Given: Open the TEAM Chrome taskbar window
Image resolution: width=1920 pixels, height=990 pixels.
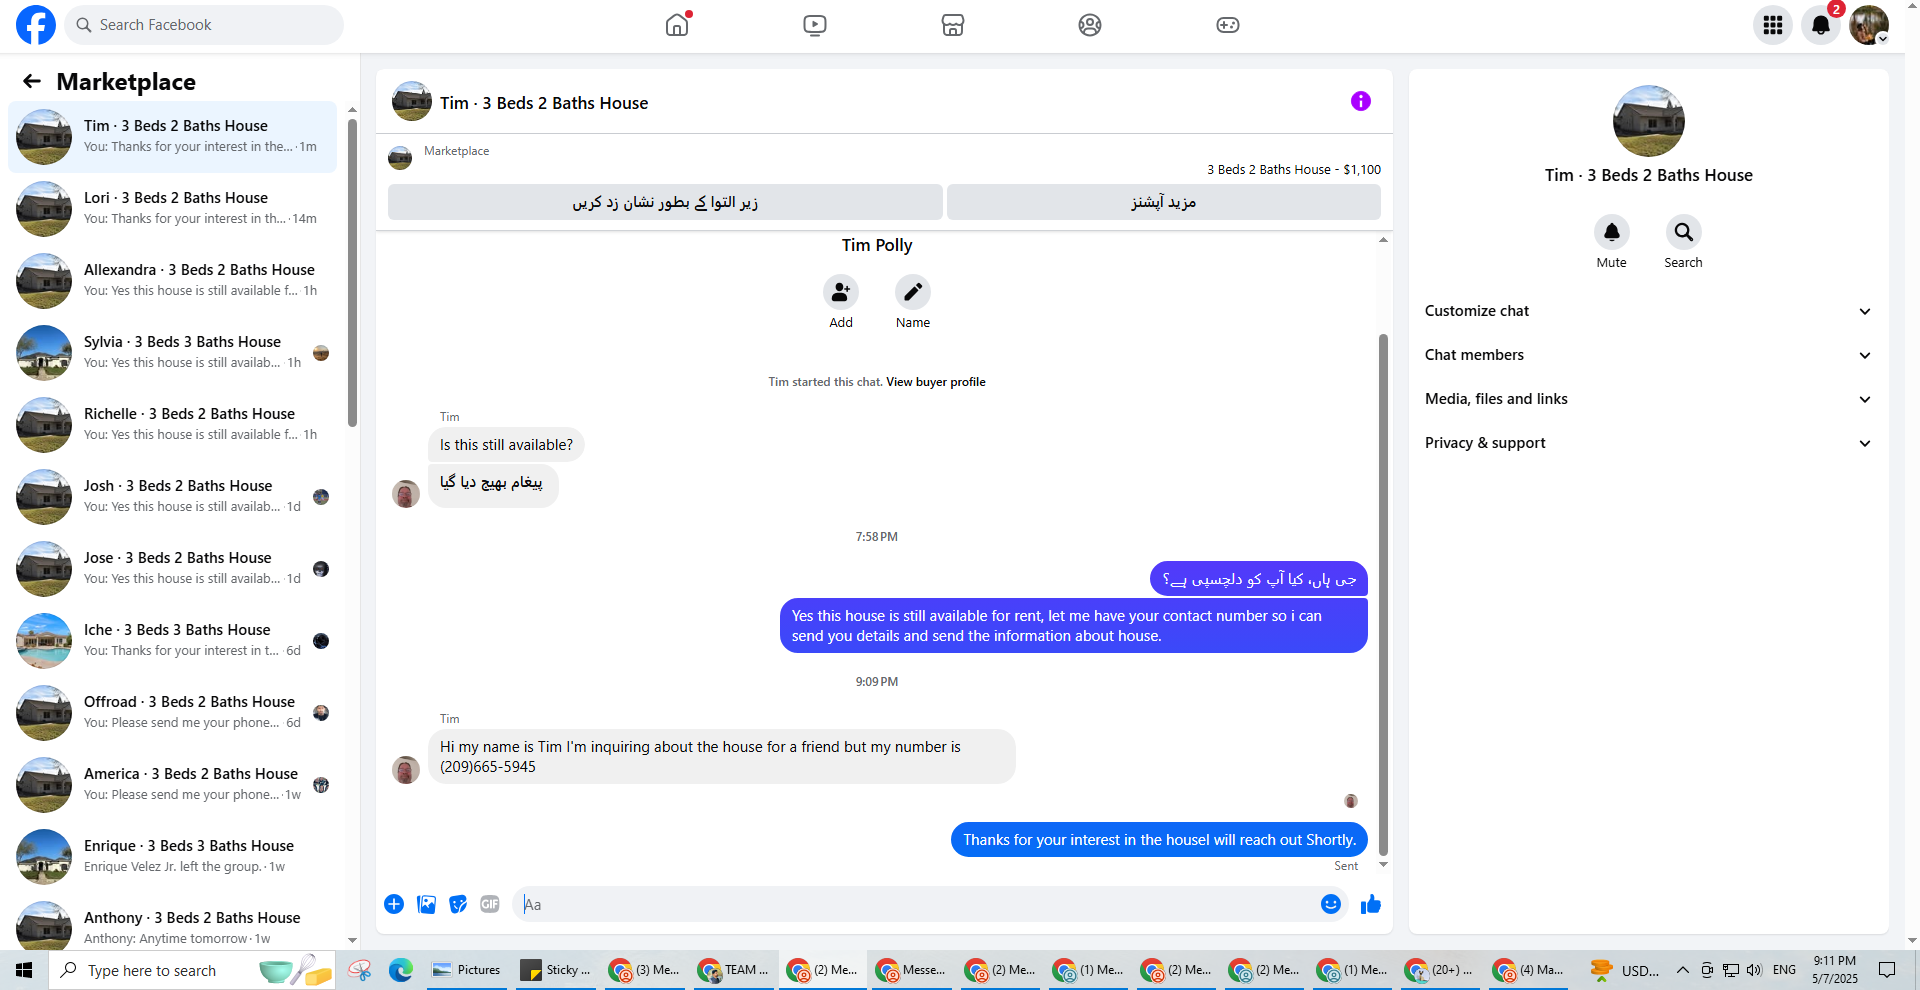Looking at the screenshot, I should [x=735, y=970].
